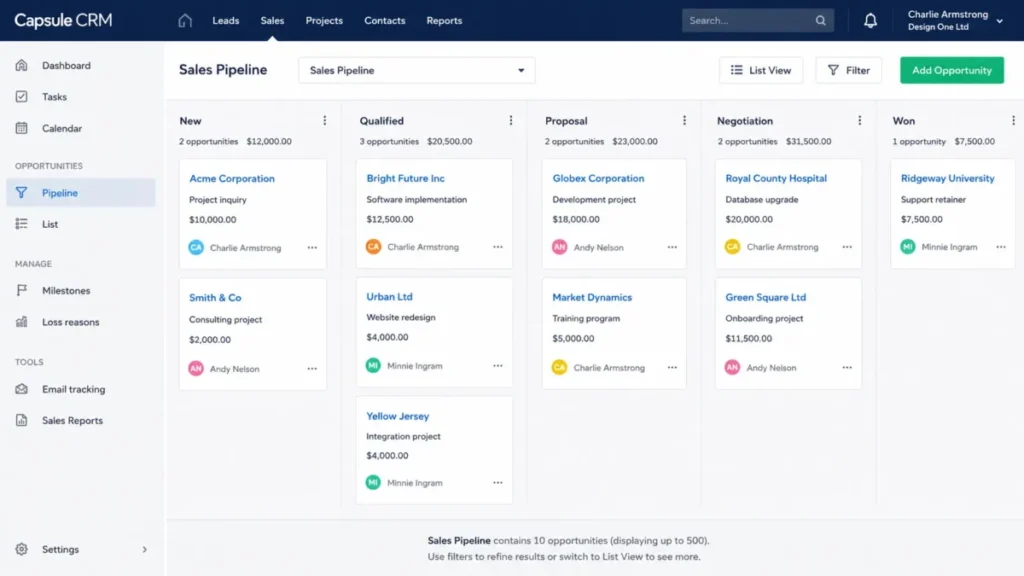Open the Green Square Ltd opportunity

765,297
